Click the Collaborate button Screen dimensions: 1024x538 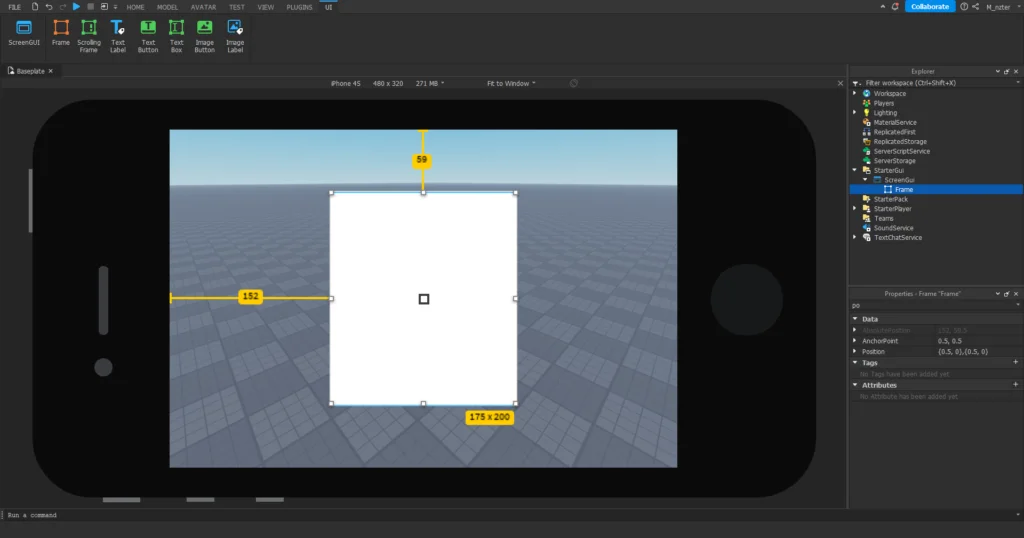[930, 6]
